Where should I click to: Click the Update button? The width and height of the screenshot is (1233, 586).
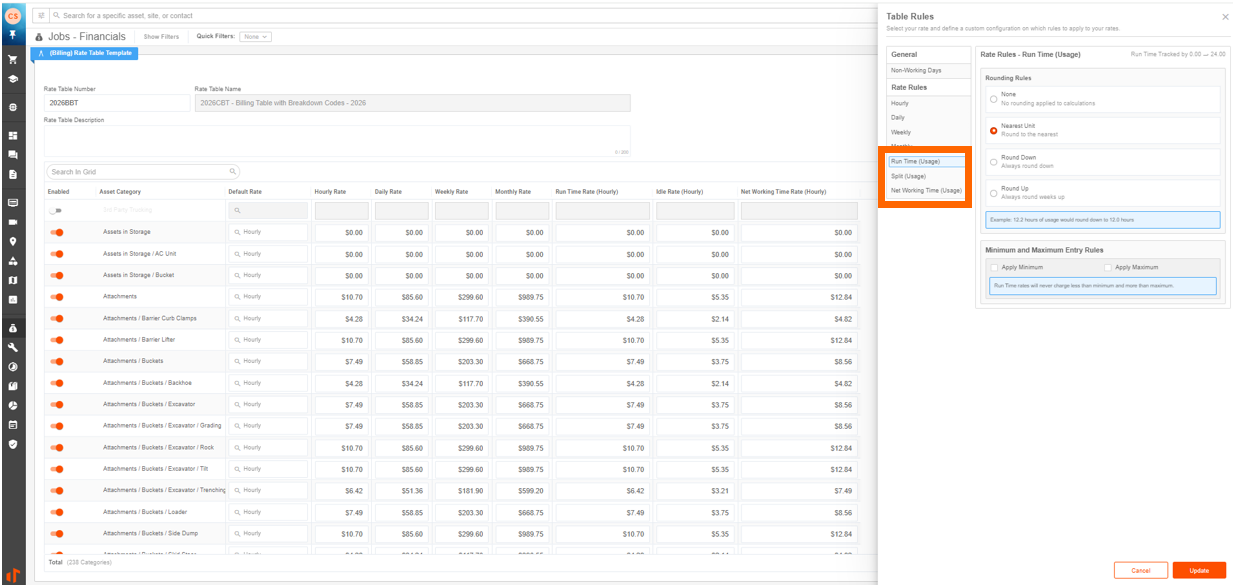tap(1199, 571)
